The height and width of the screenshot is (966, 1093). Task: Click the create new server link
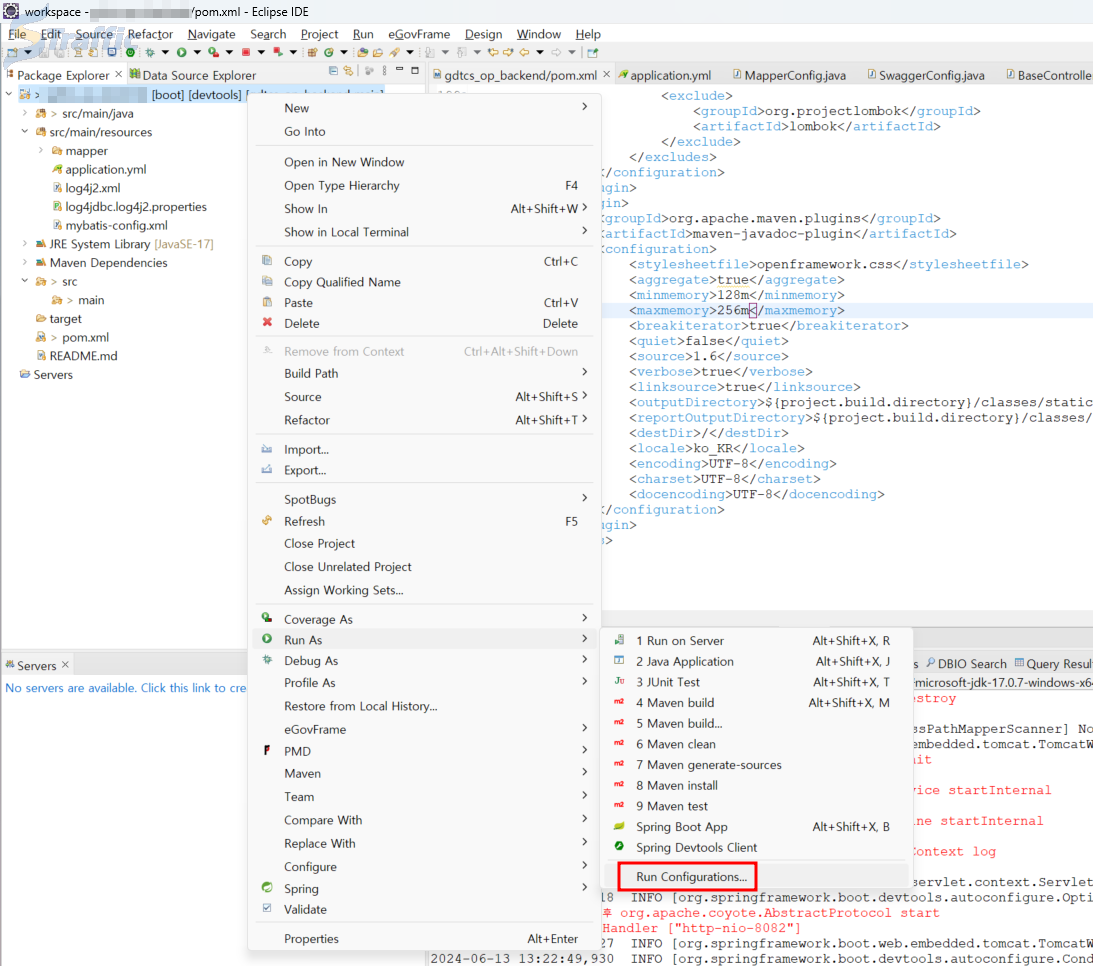[125, 688]
